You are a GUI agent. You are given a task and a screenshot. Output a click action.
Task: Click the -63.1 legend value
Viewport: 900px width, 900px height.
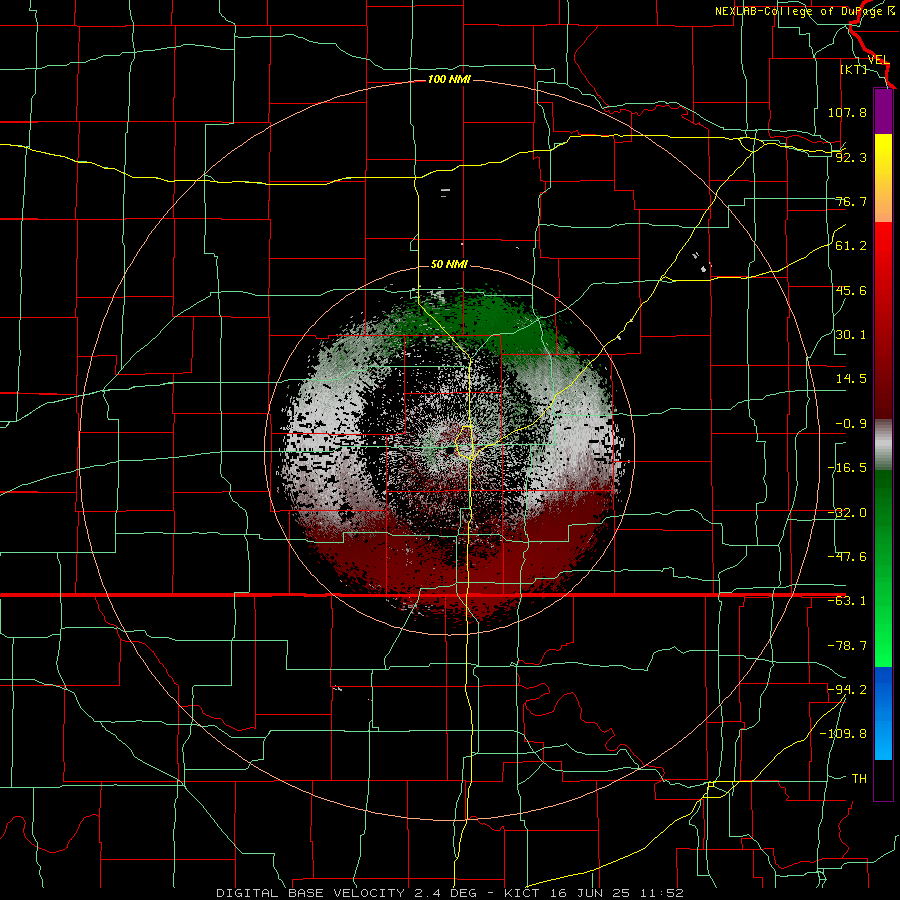click(847, 601)
